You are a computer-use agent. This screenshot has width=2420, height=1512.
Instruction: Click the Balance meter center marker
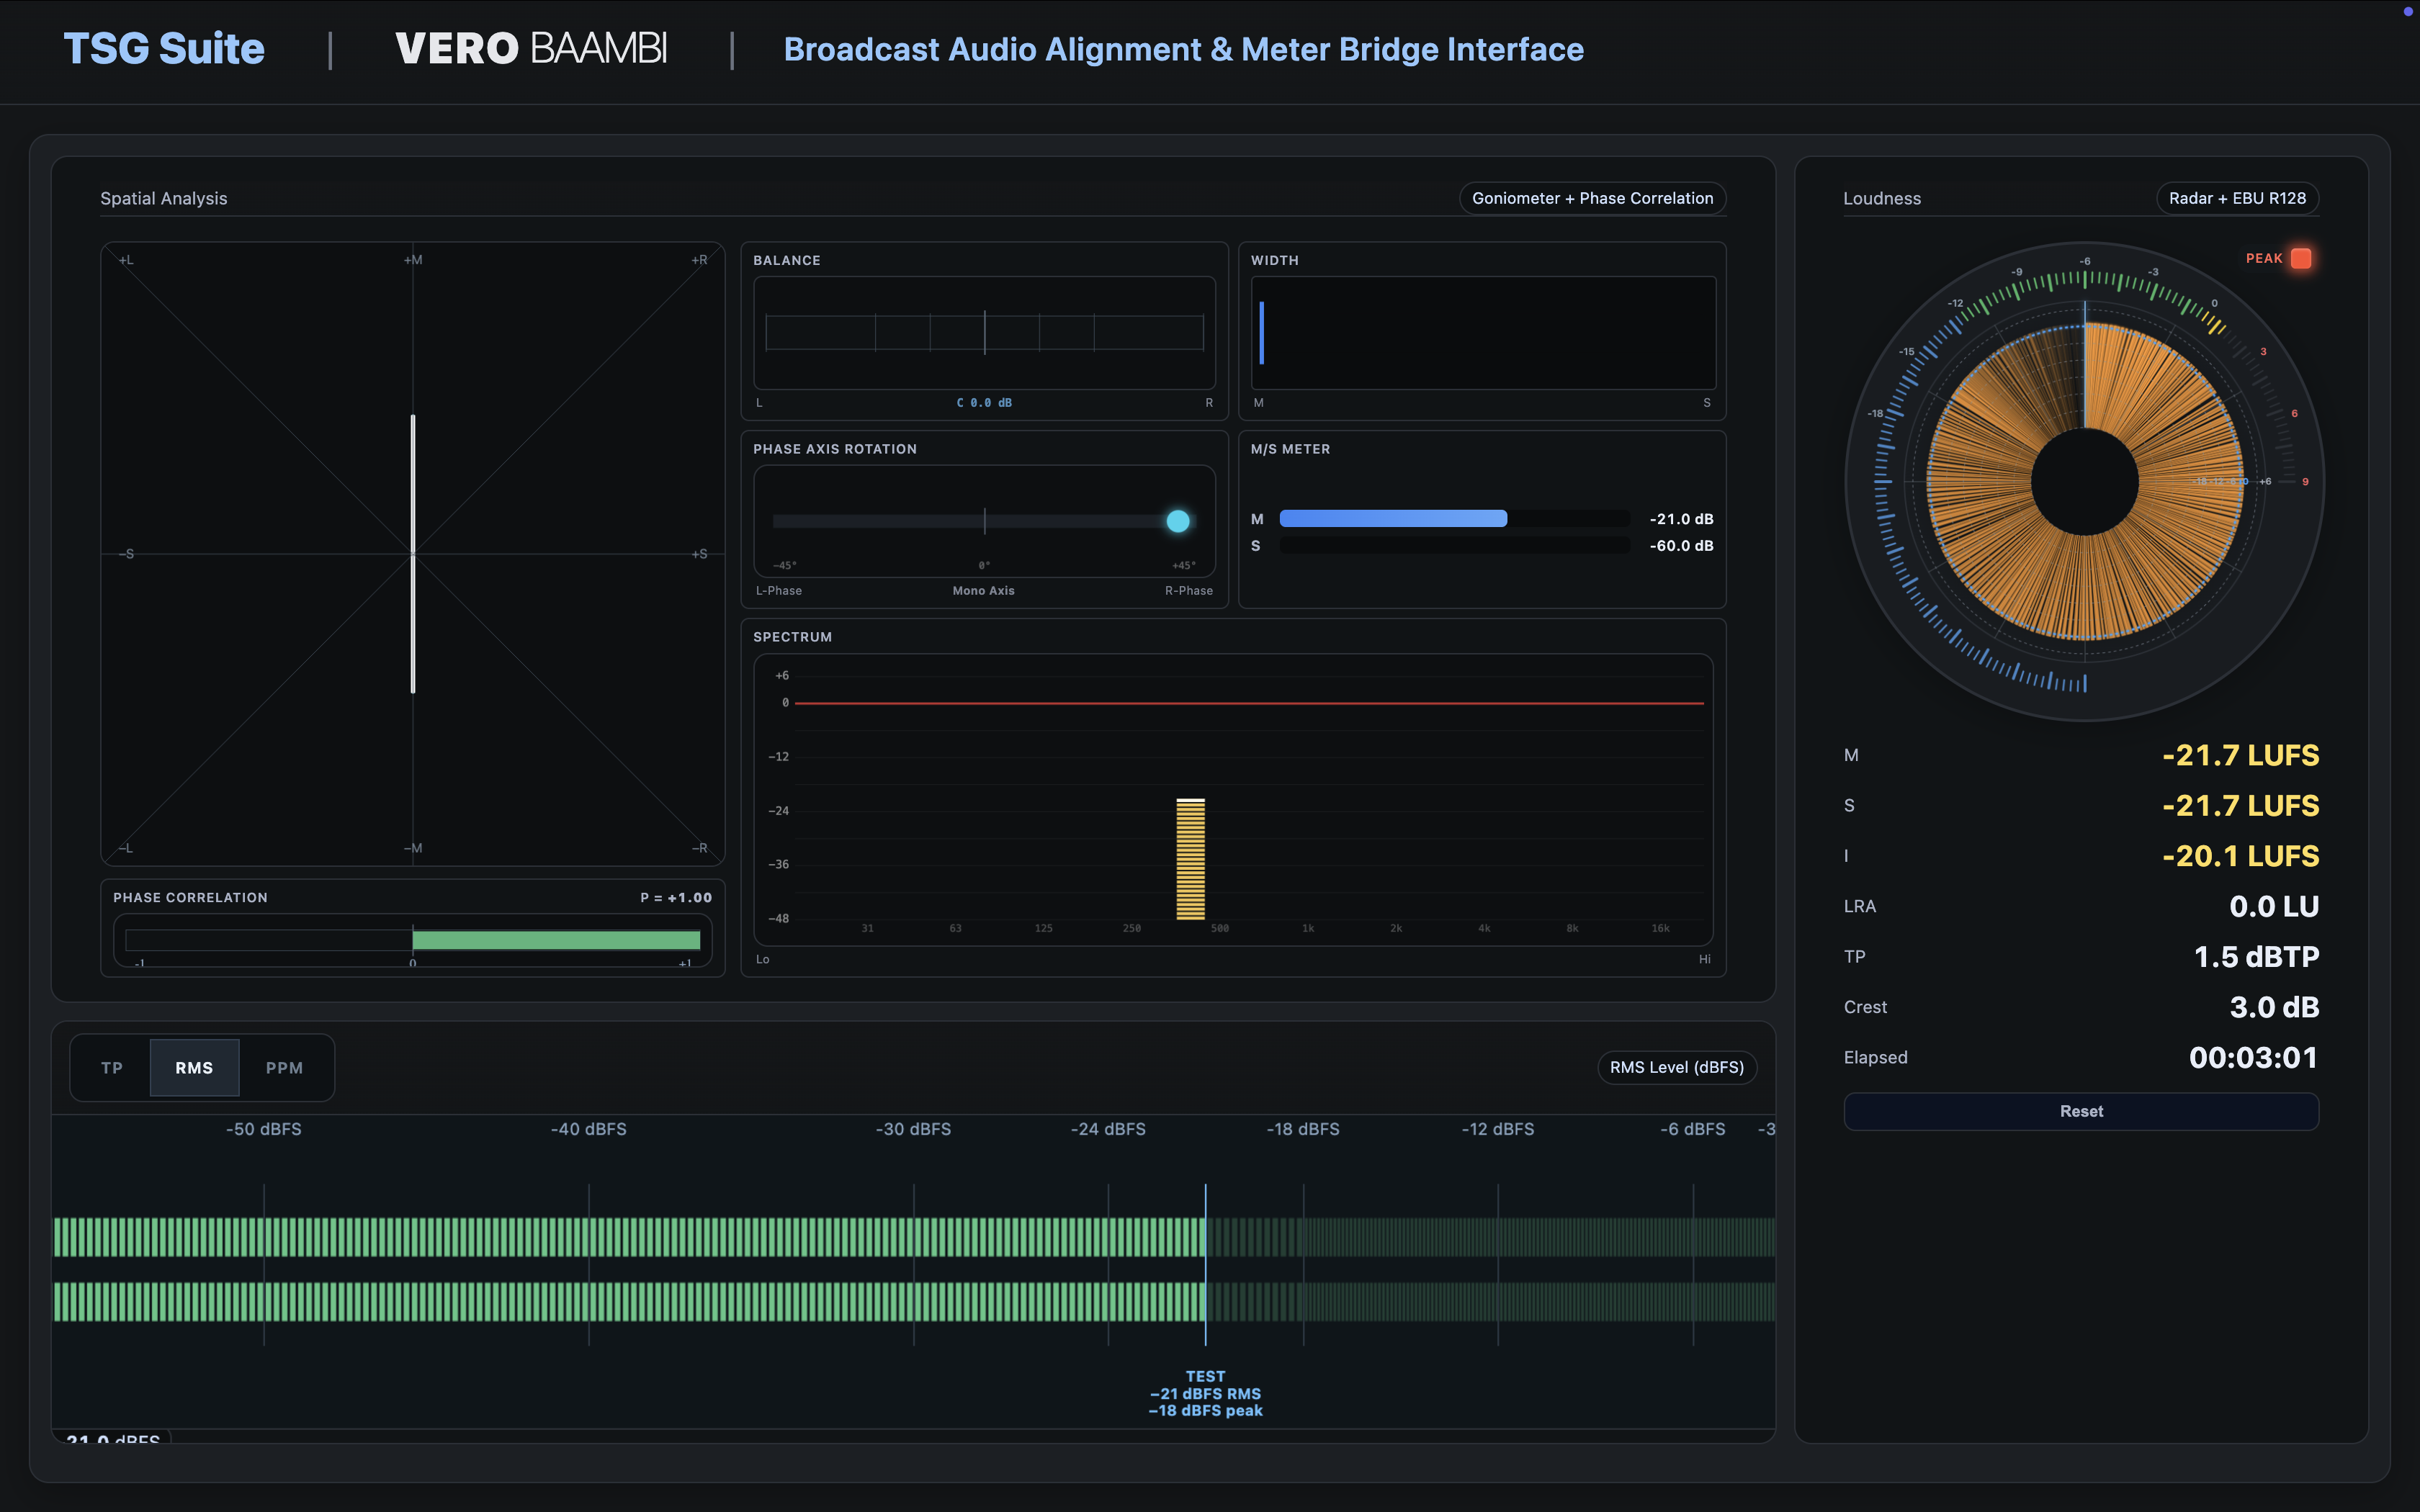(984, 332)
